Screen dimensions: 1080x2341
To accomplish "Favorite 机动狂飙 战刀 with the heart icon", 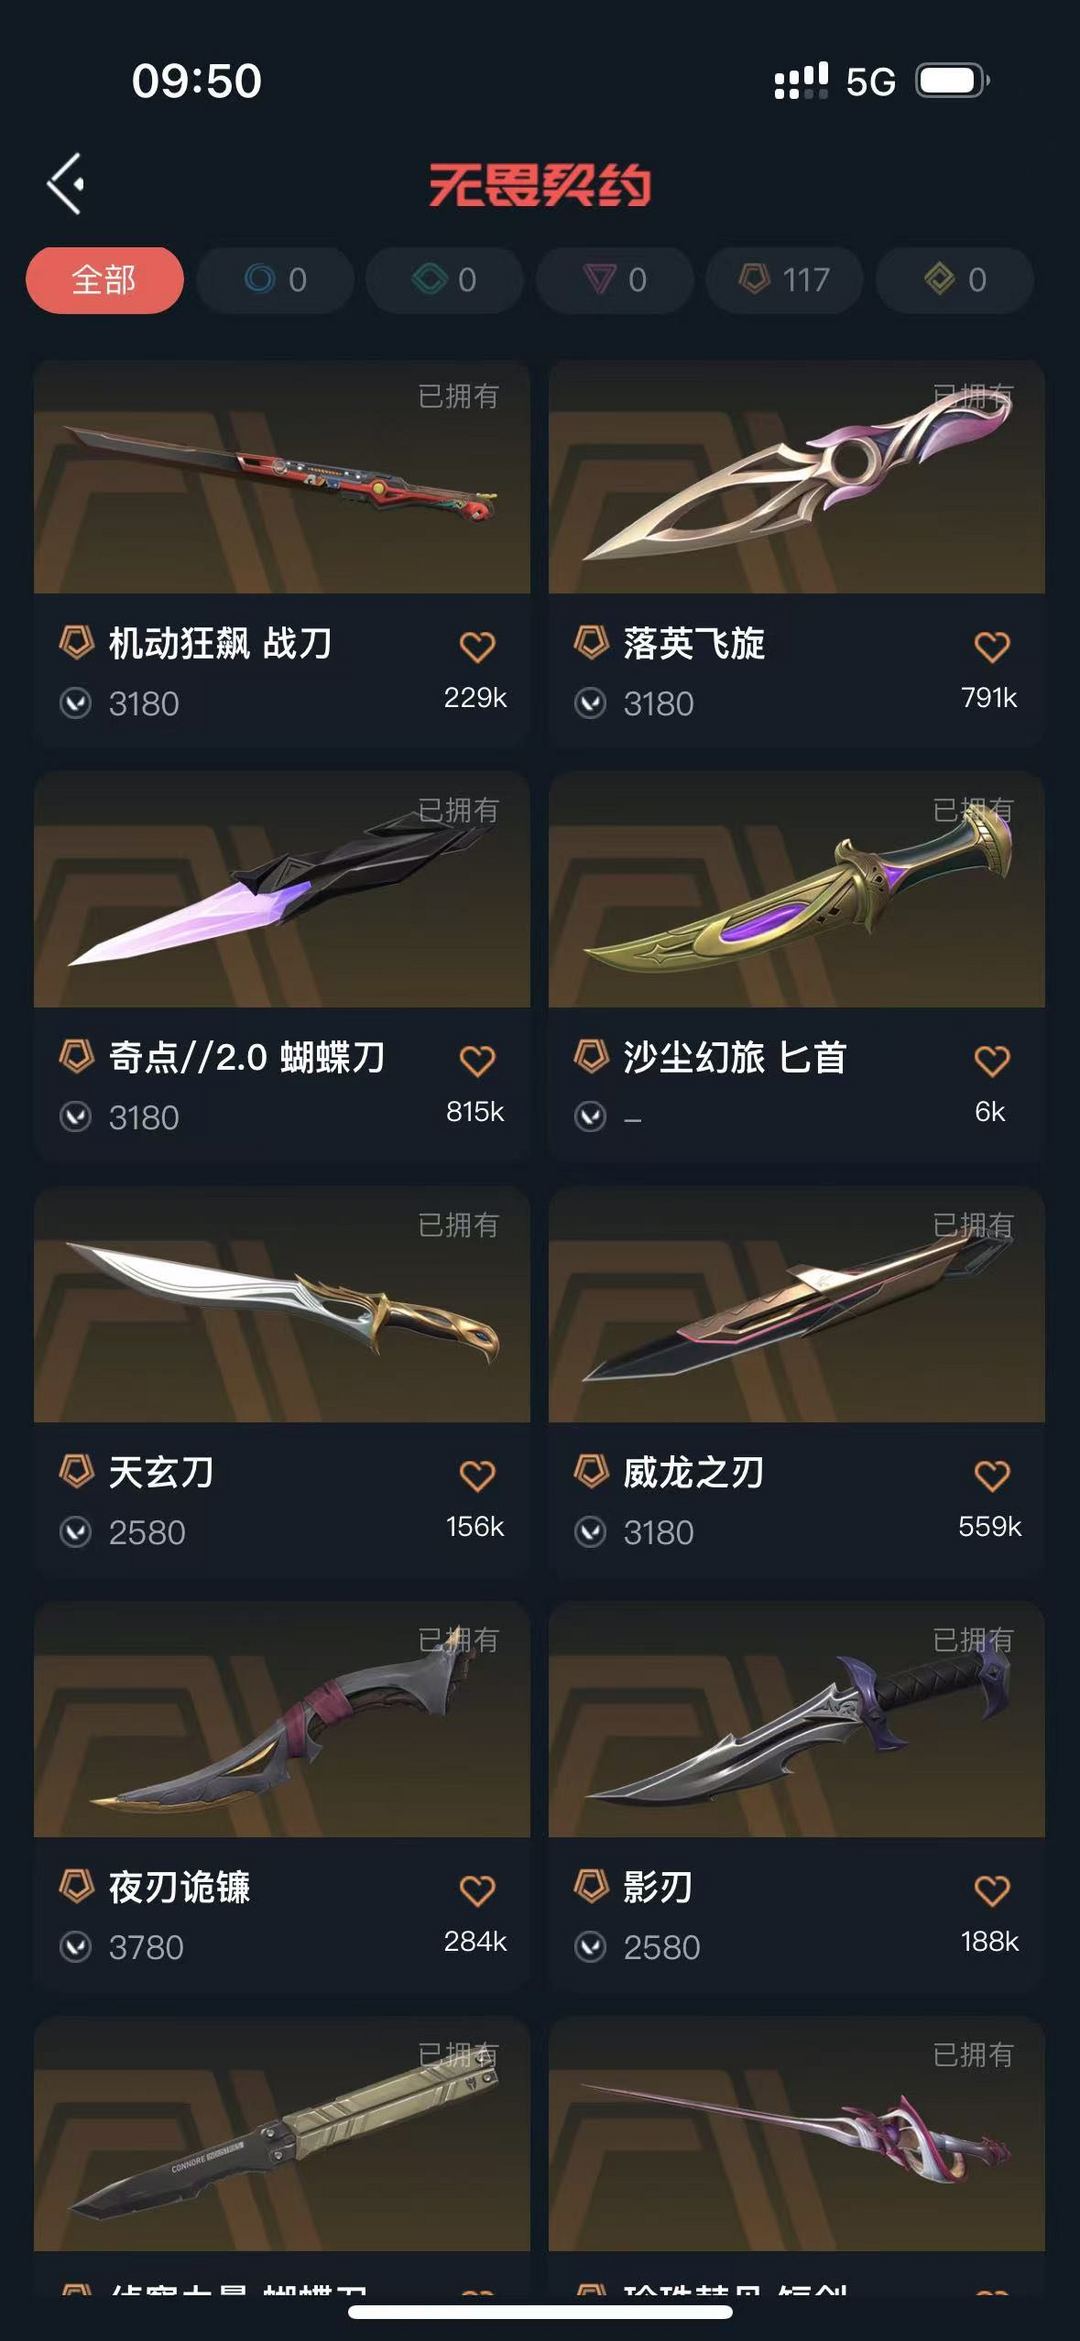I will tap(477, 647).
